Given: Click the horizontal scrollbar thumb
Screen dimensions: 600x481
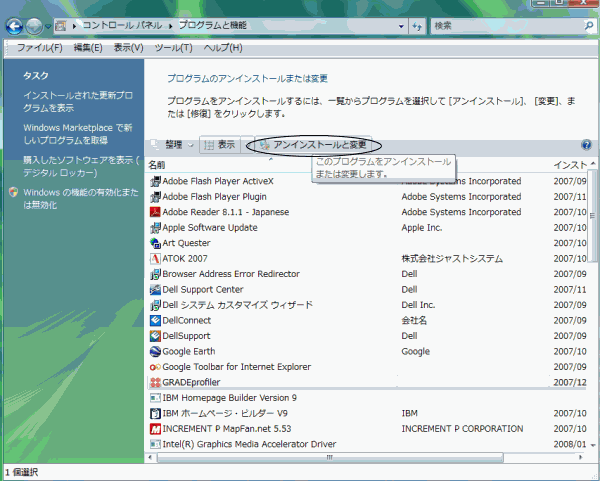Looking at the screenshot, I should pyautogui.click(x=330, y=457).
